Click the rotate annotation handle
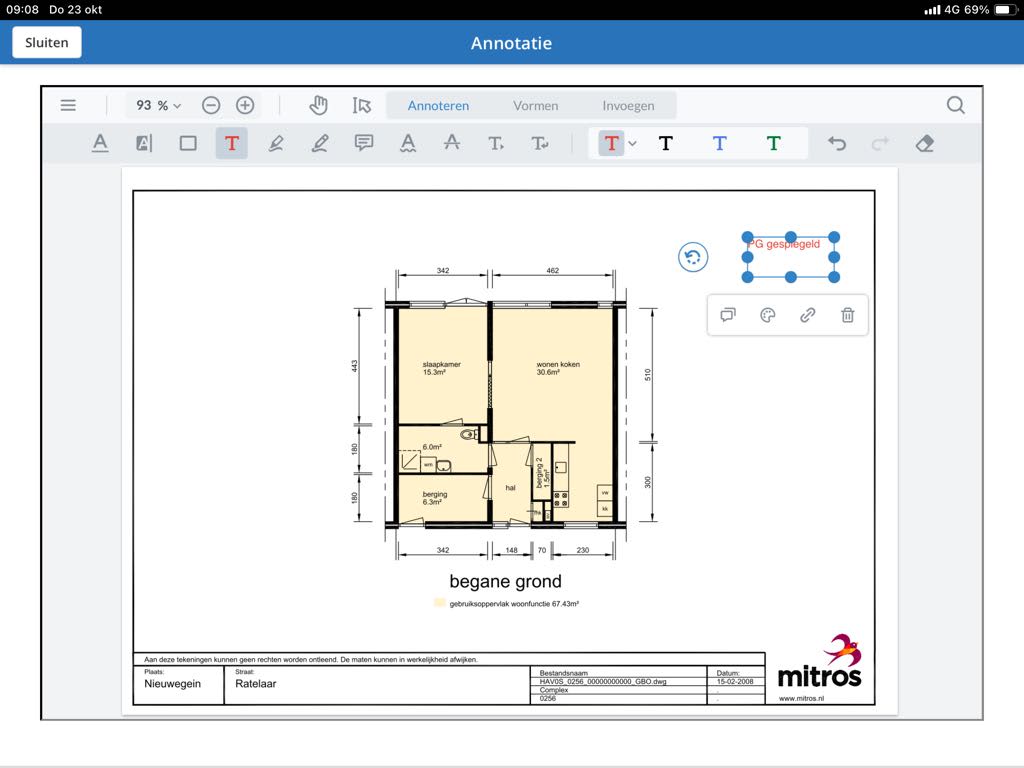 (693, 257)
